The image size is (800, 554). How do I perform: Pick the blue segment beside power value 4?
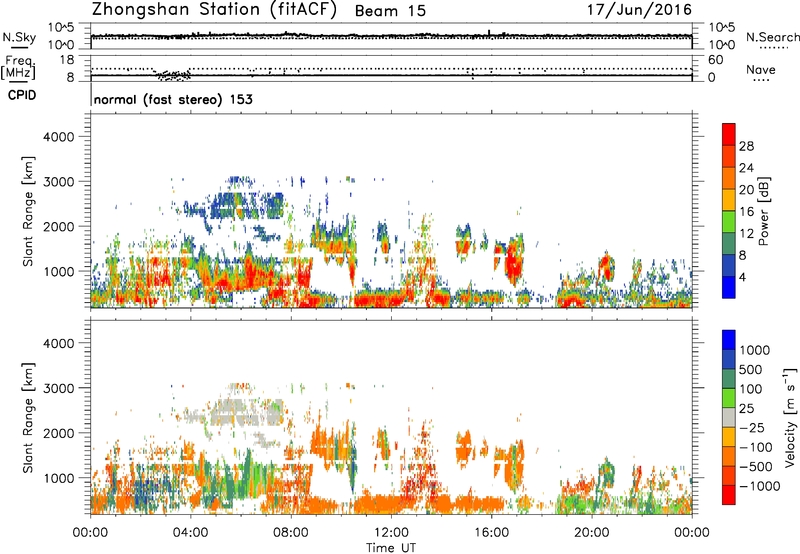[x=729, y=287]
